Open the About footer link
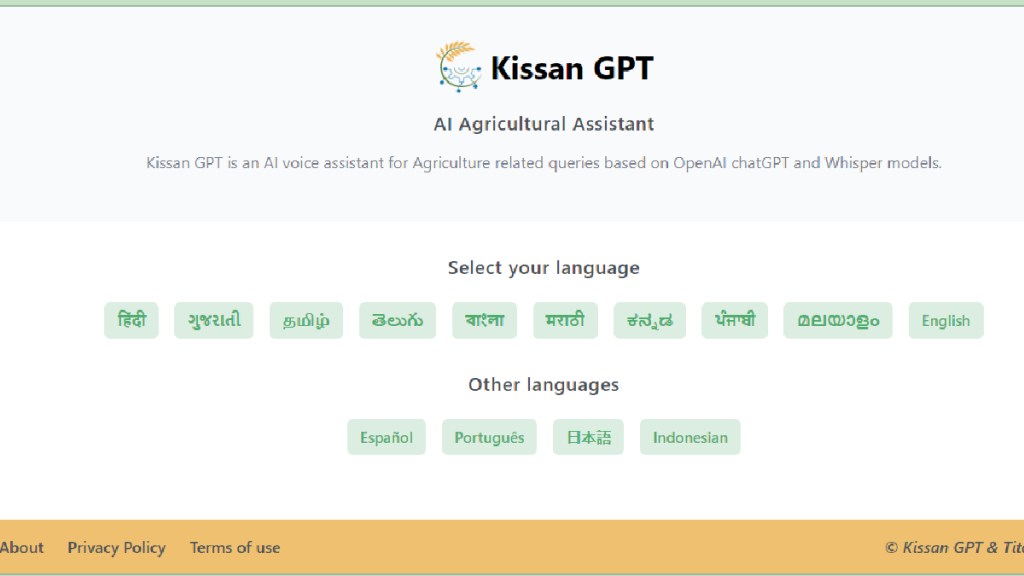1024x576 pixels. click(22, 547)
